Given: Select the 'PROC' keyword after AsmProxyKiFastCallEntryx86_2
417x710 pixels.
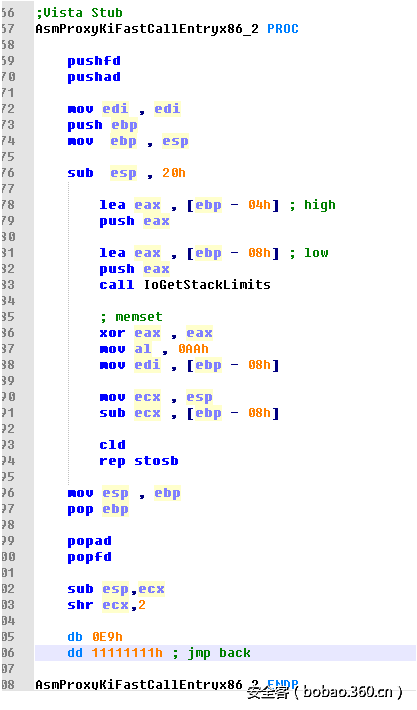Looking at the screenshot, I should point(283,29).
